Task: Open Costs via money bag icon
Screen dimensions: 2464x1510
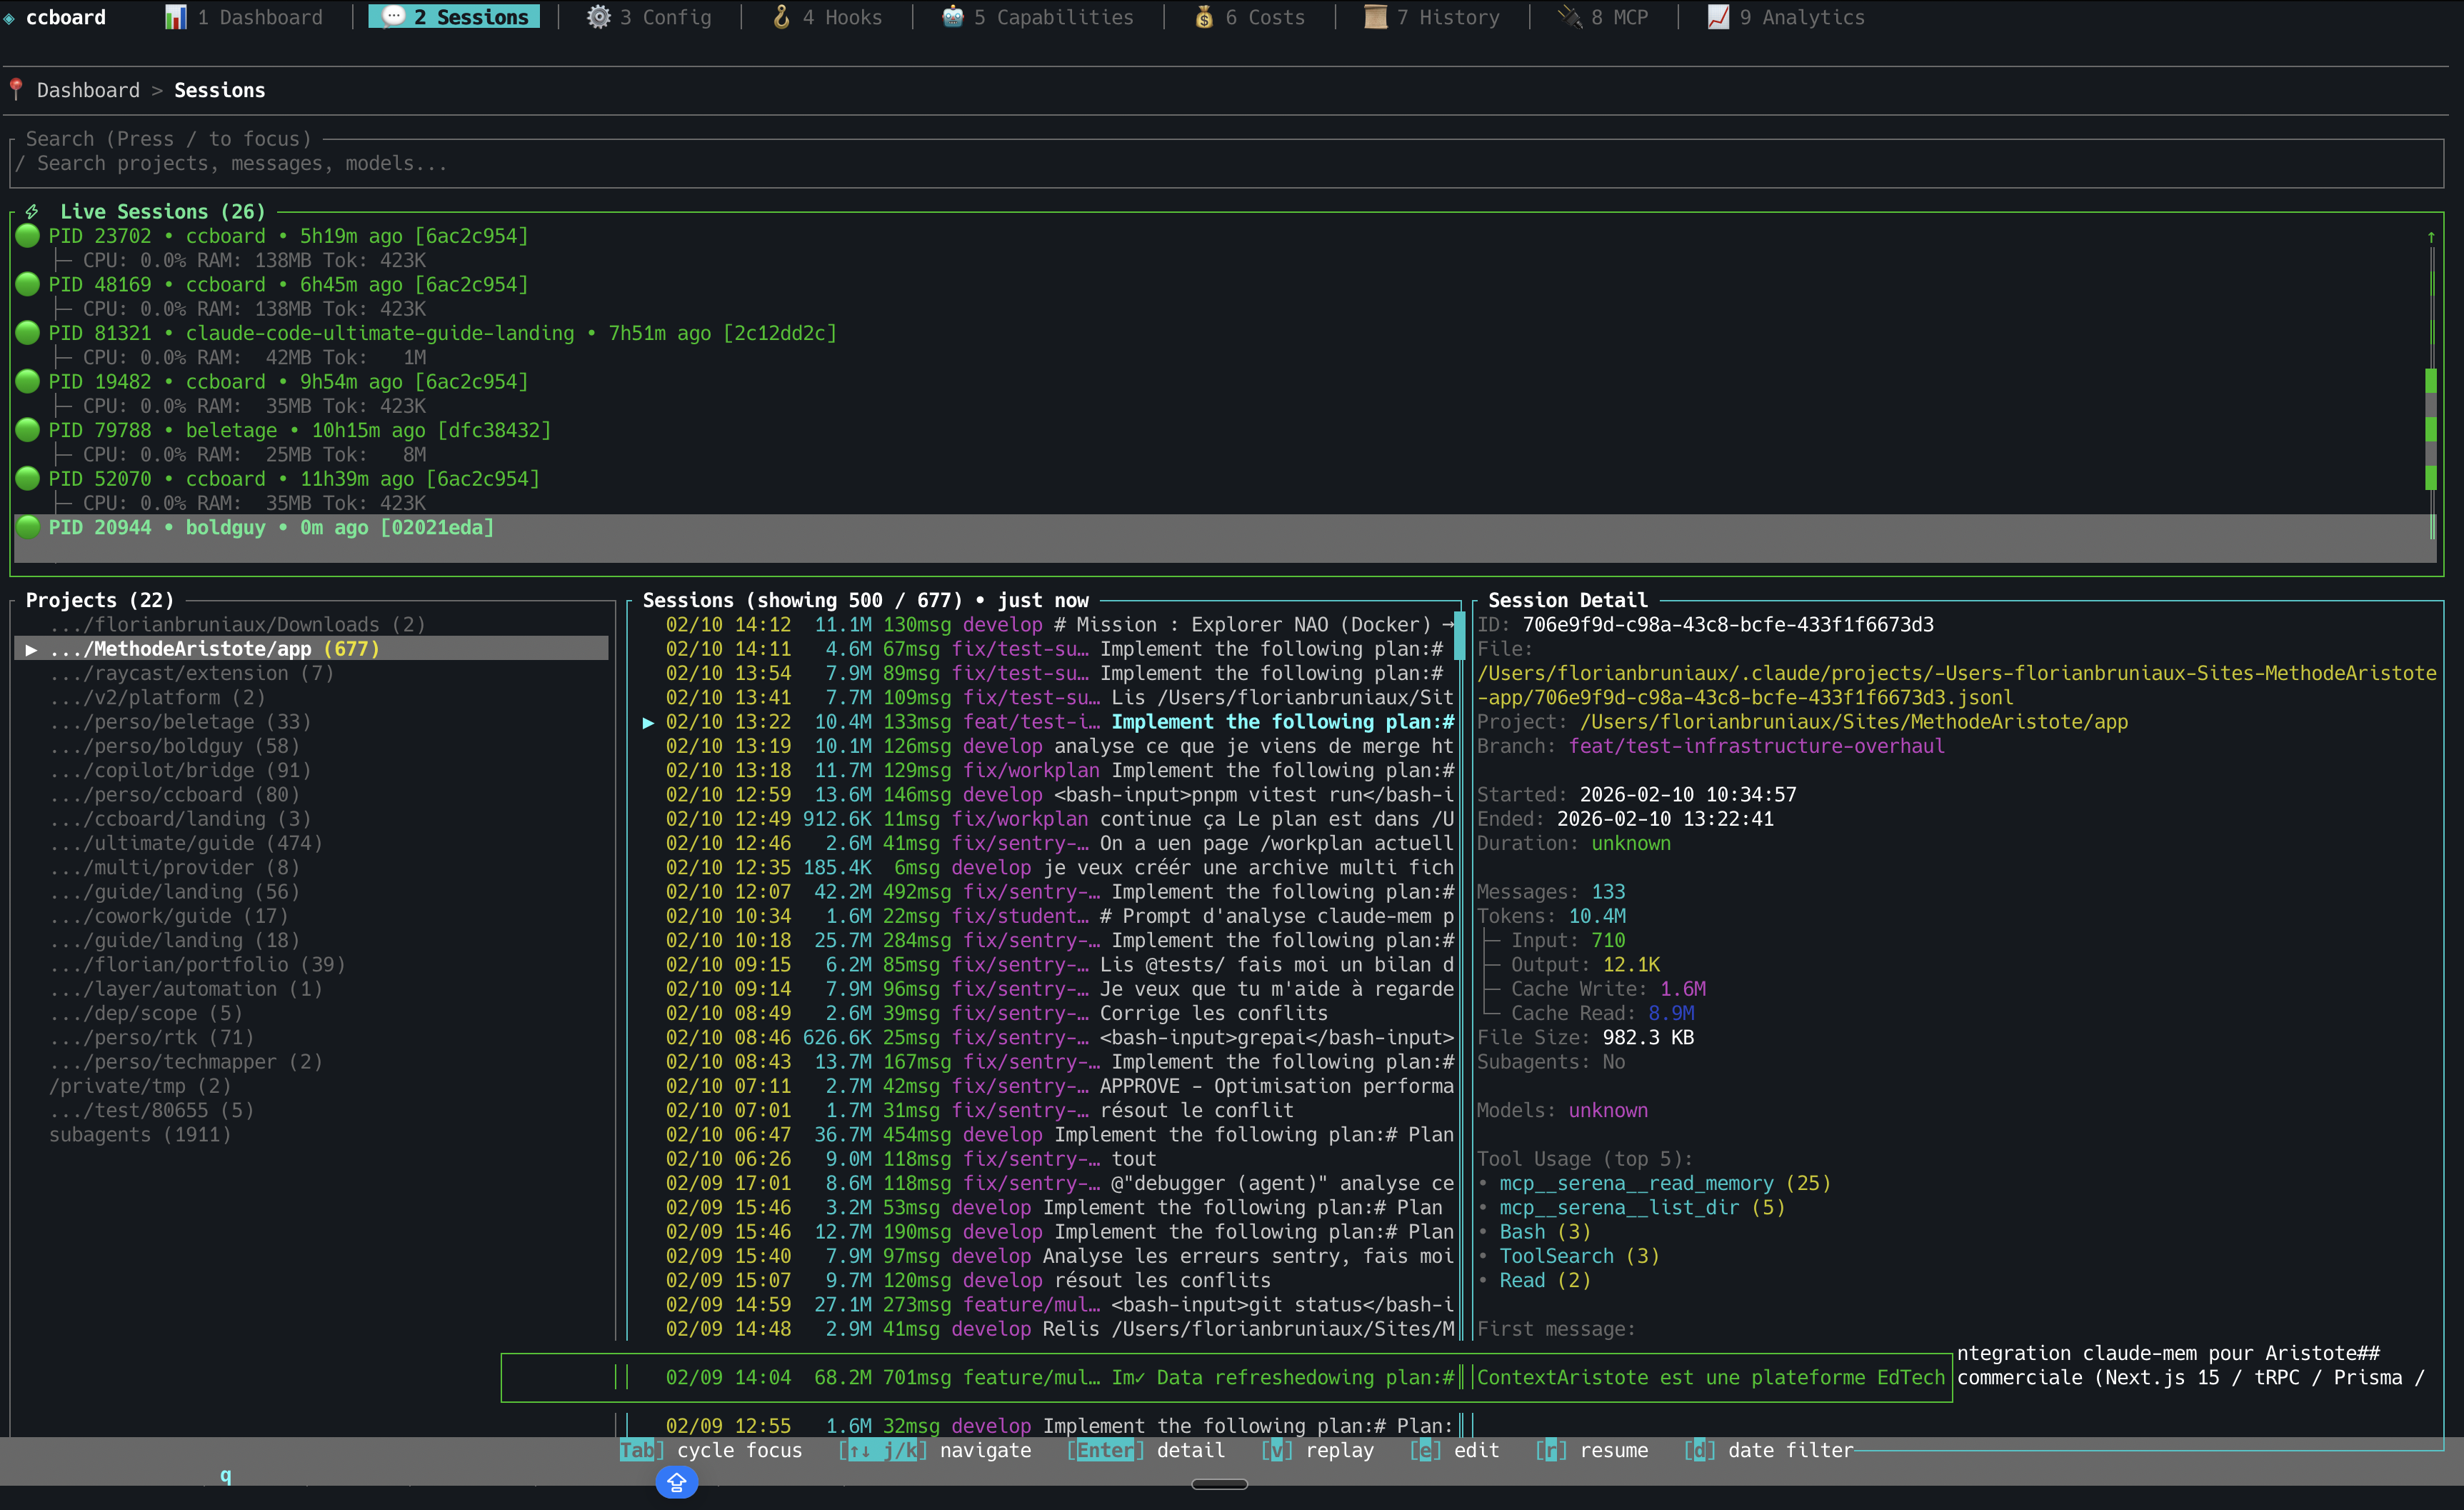Action: (x=1204, y=17)
